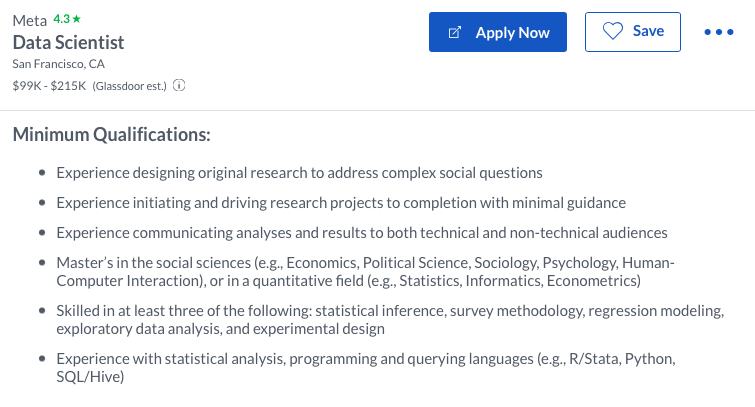755x407 pixels.
Task: Click the bullet about driving research projects
Action: tap(341, 202)
